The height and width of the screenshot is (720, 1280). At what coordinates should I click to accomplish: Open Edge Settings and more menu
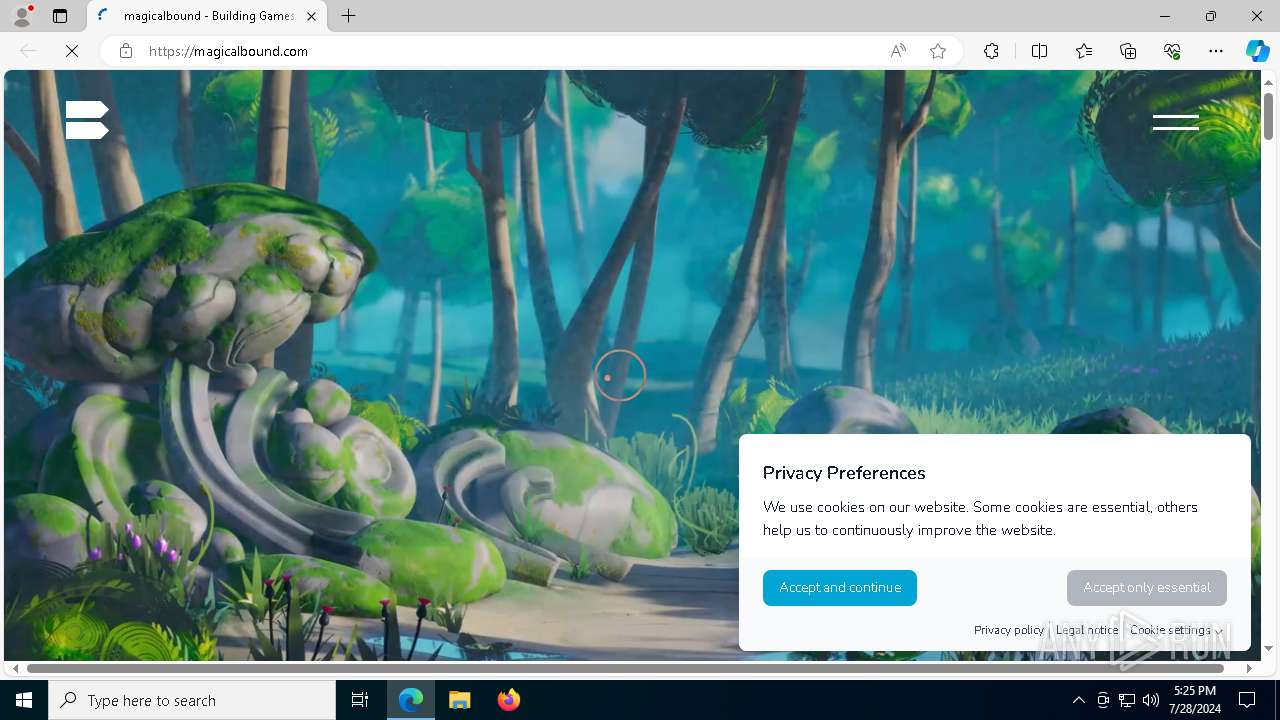point(1216,51)
